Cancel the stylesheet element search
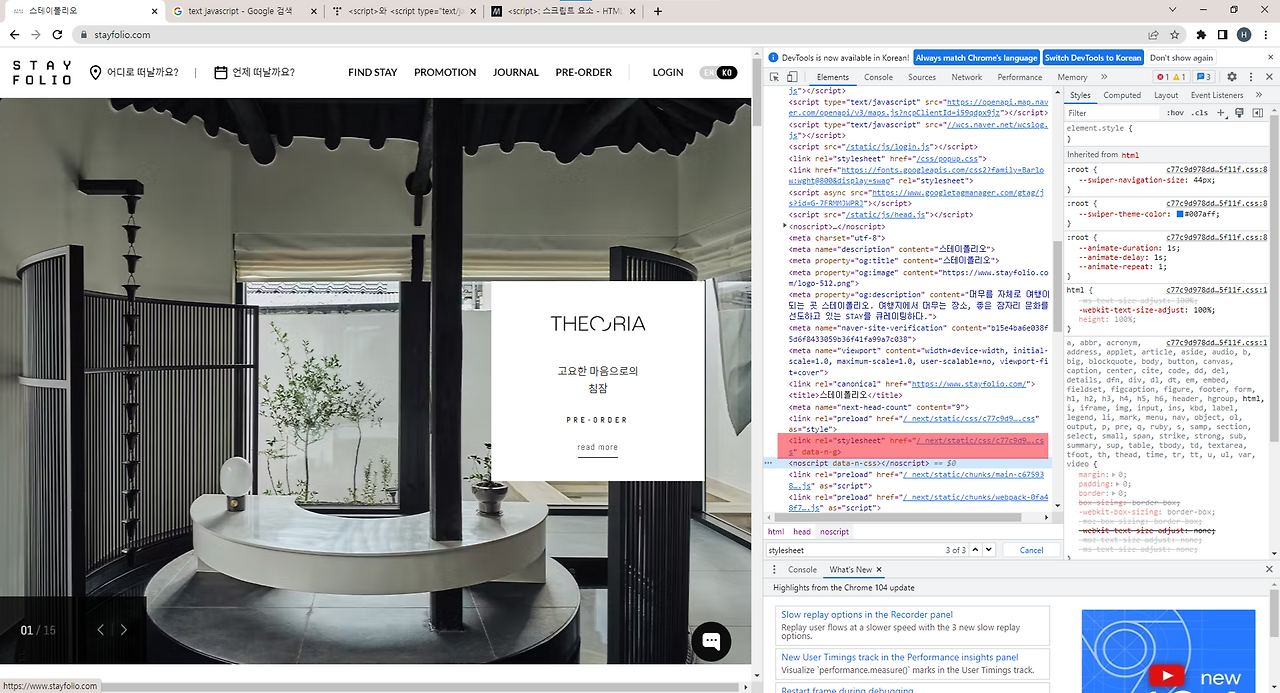 coord(1031,550)
